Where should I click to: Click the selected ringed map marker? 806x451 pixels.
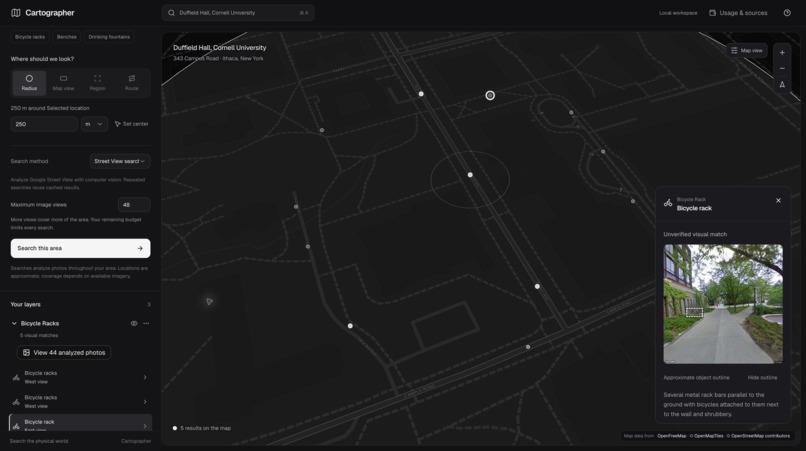(x=490, y=95)
